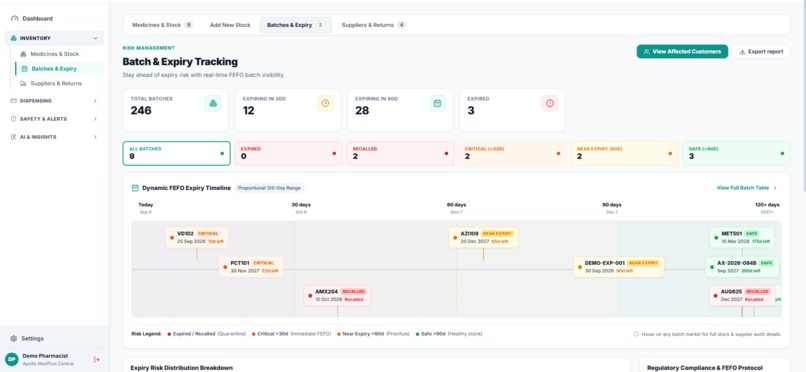Viewport: 806px width, 372px height.
Task: Filter by Expired batches card
Action: pos(288,153)
